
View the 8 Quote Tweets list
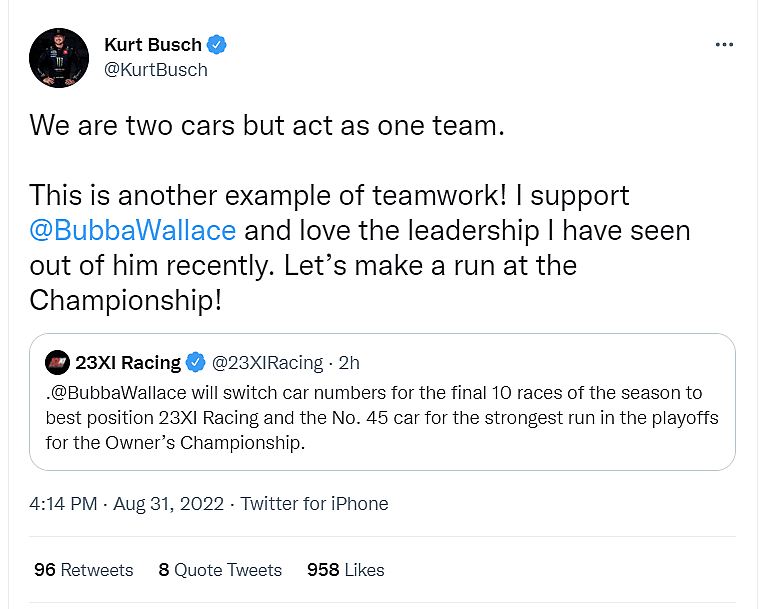(220, 569)
